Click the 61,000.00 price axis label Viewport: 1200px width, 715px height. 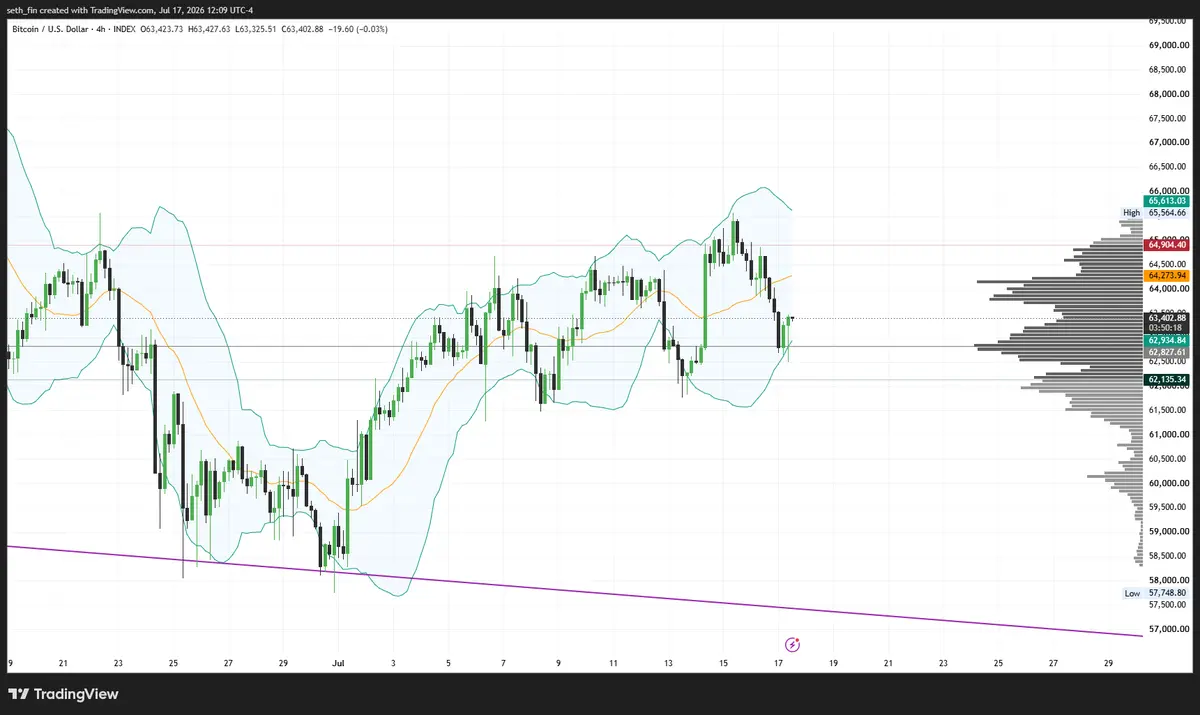click(x=1167, y=434)
